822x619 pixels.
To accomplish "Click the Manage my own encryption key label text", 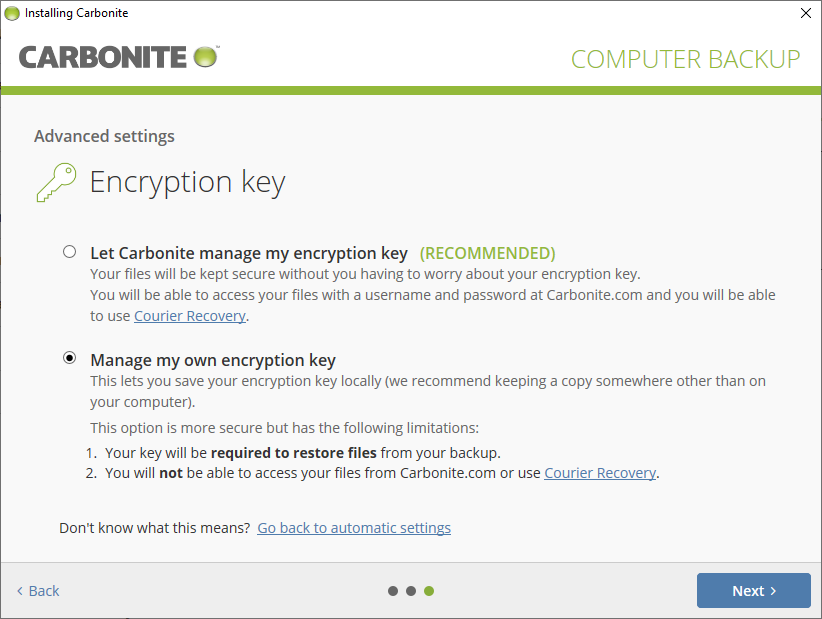I will pyautogui.click(x=213, y=360).
